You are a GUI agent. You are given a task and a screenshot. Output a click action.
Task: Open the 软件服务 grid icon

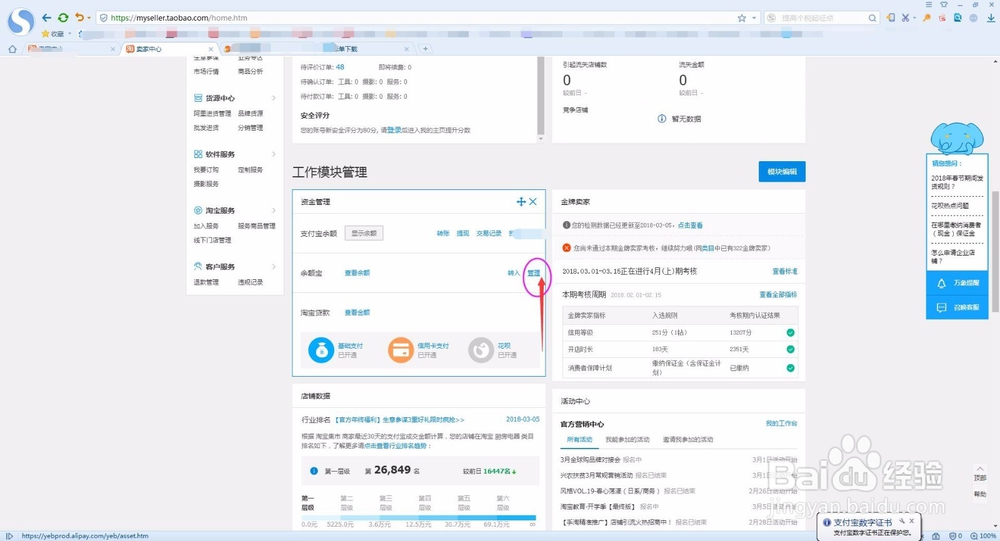198,154
